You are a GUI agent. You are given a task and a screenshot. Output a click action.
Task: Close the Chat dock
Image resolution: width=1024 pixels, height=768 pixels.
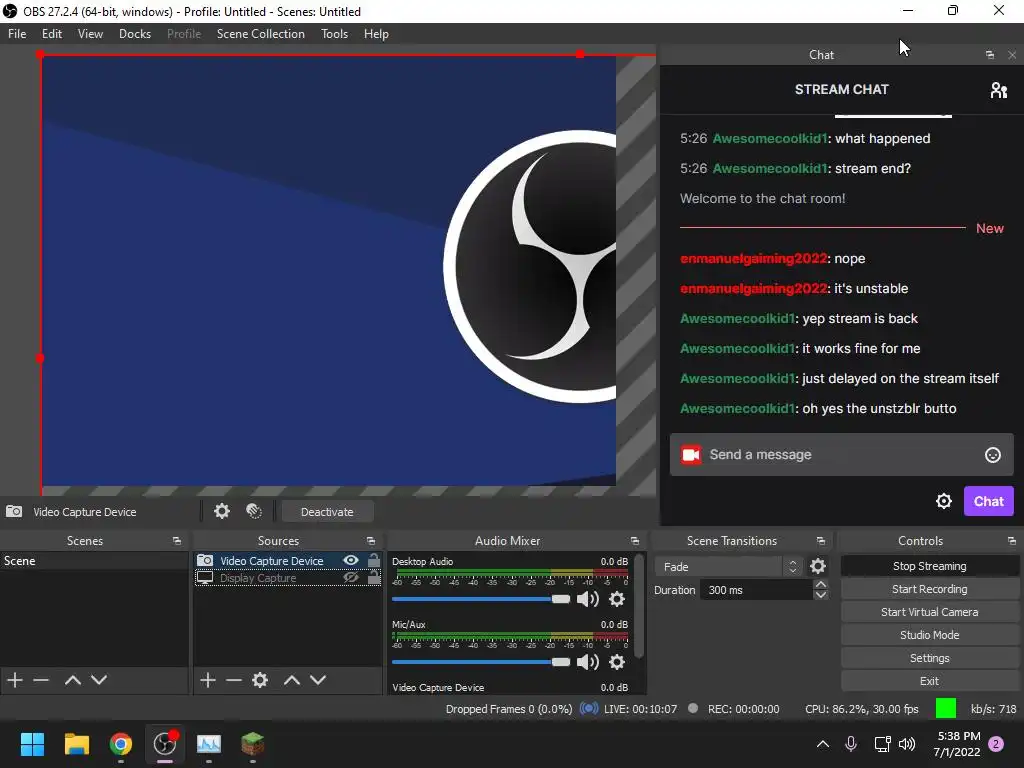(x=1012, y=55)
